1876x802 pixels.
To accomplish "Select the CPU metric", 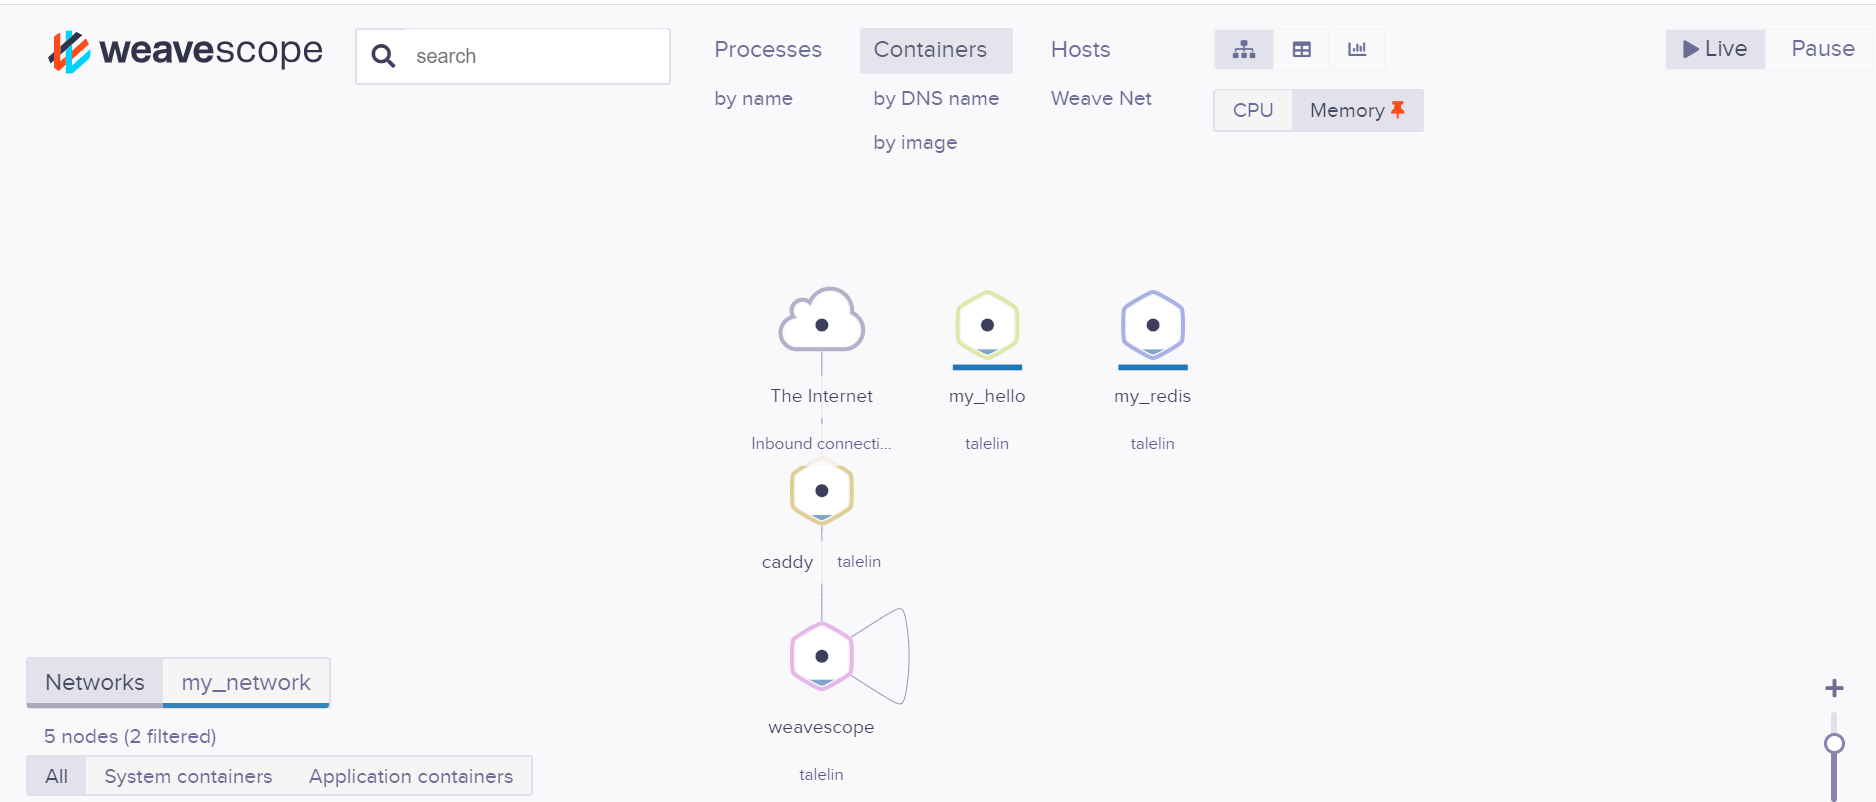I will coord(1253,110).
